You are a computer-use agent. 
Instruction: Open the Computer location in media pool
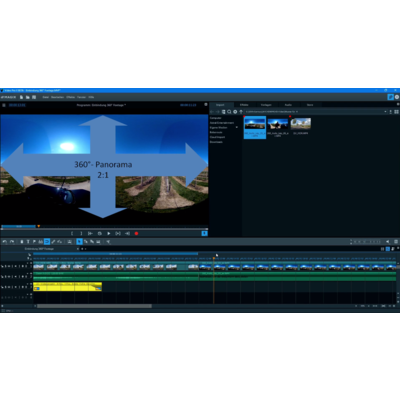[216, 118]
